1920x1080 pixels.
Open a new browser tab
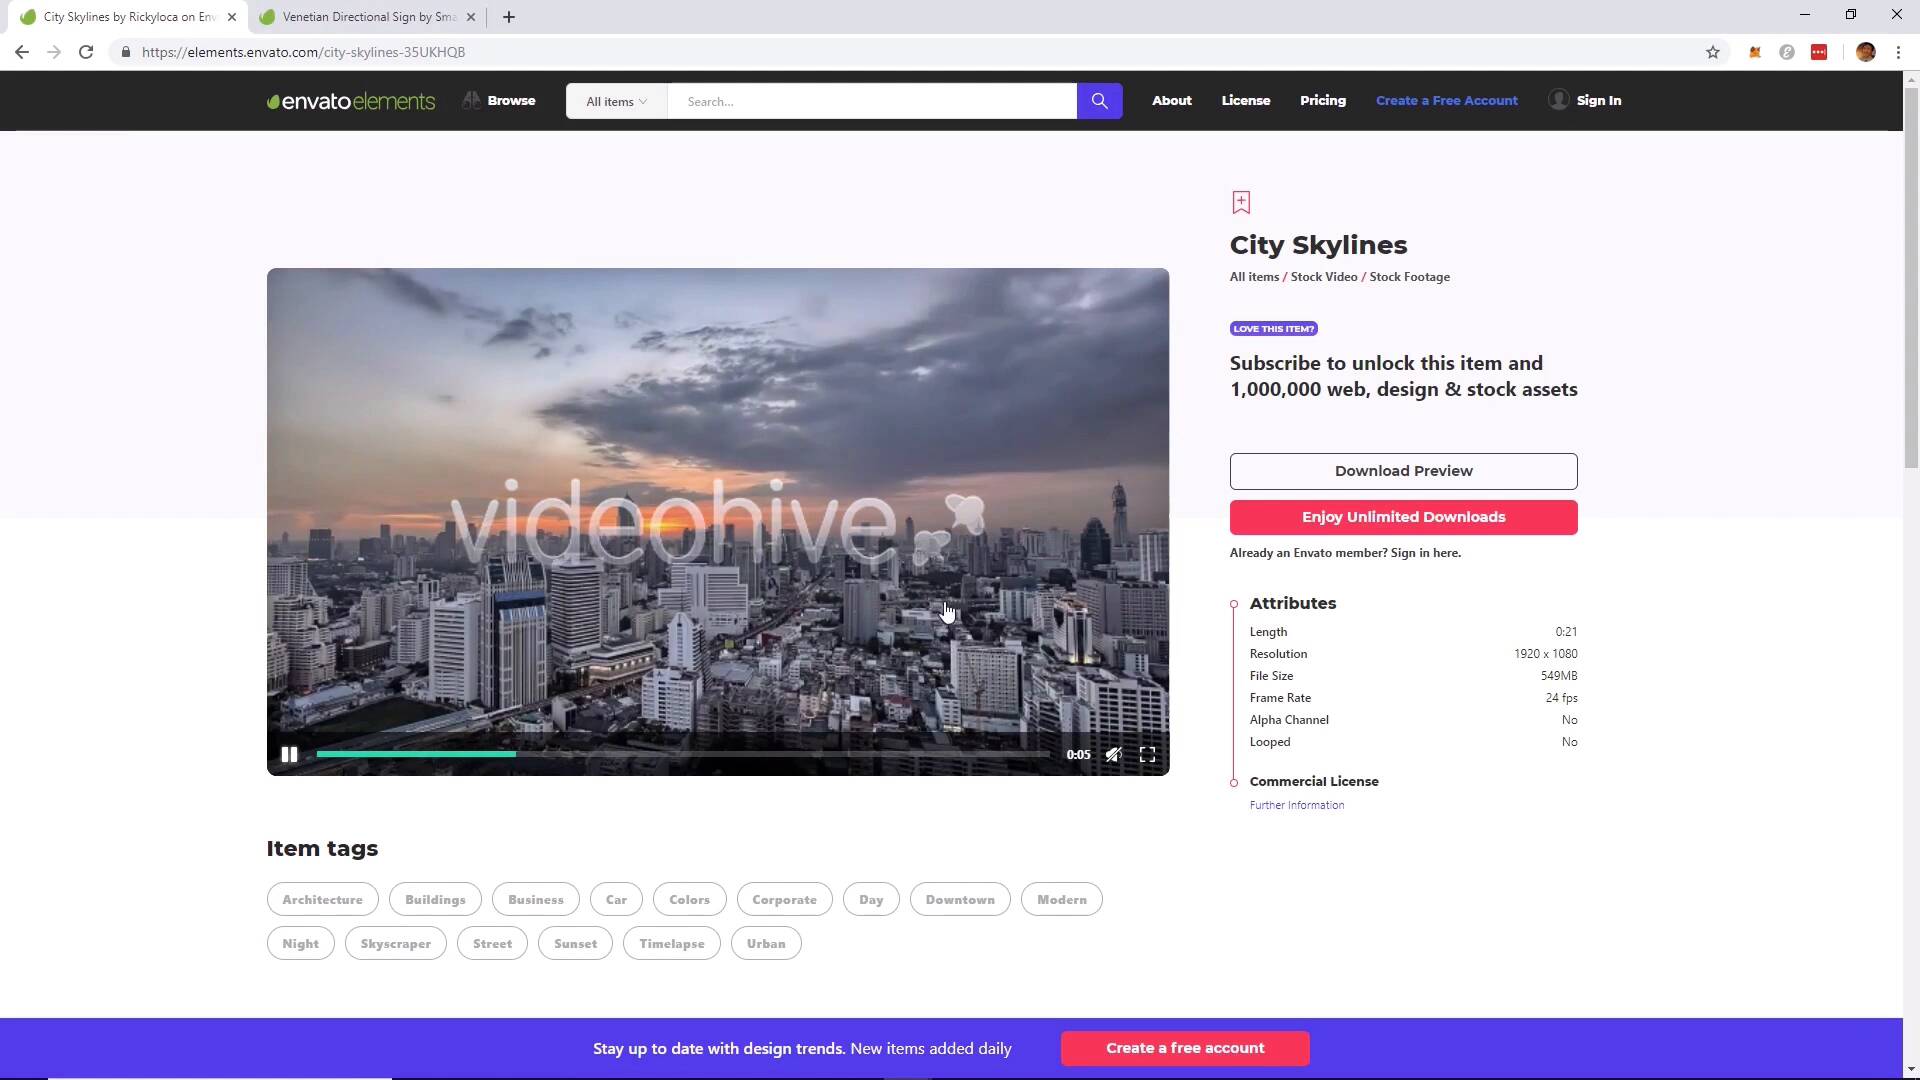coord(508,17)
